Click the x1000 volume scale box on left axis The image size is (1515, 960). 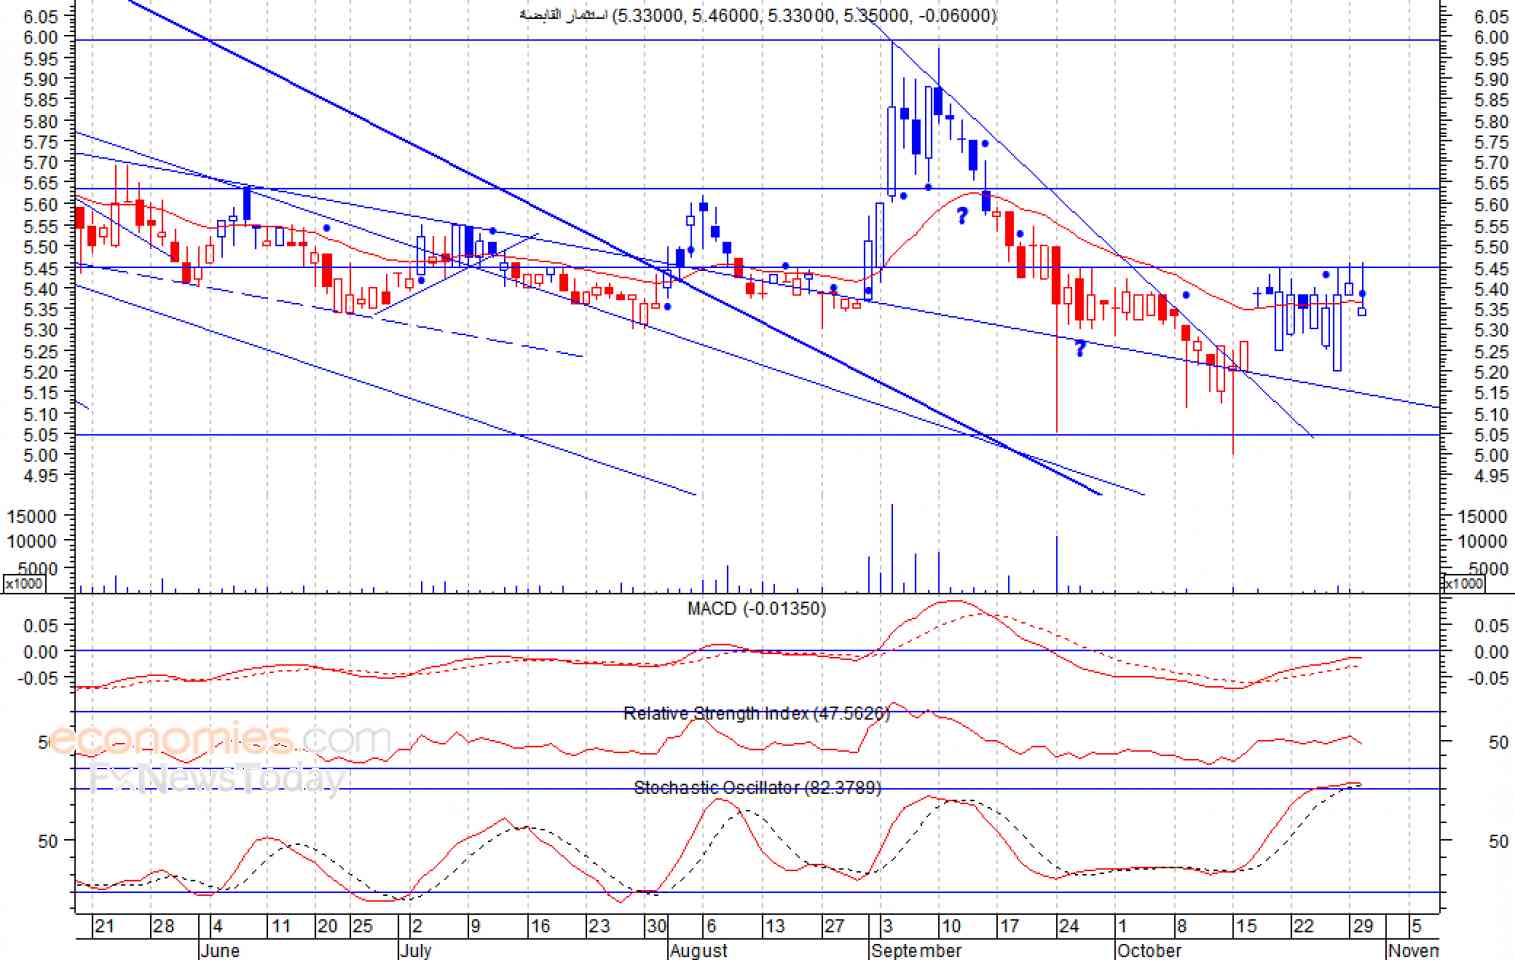(25, 583)
